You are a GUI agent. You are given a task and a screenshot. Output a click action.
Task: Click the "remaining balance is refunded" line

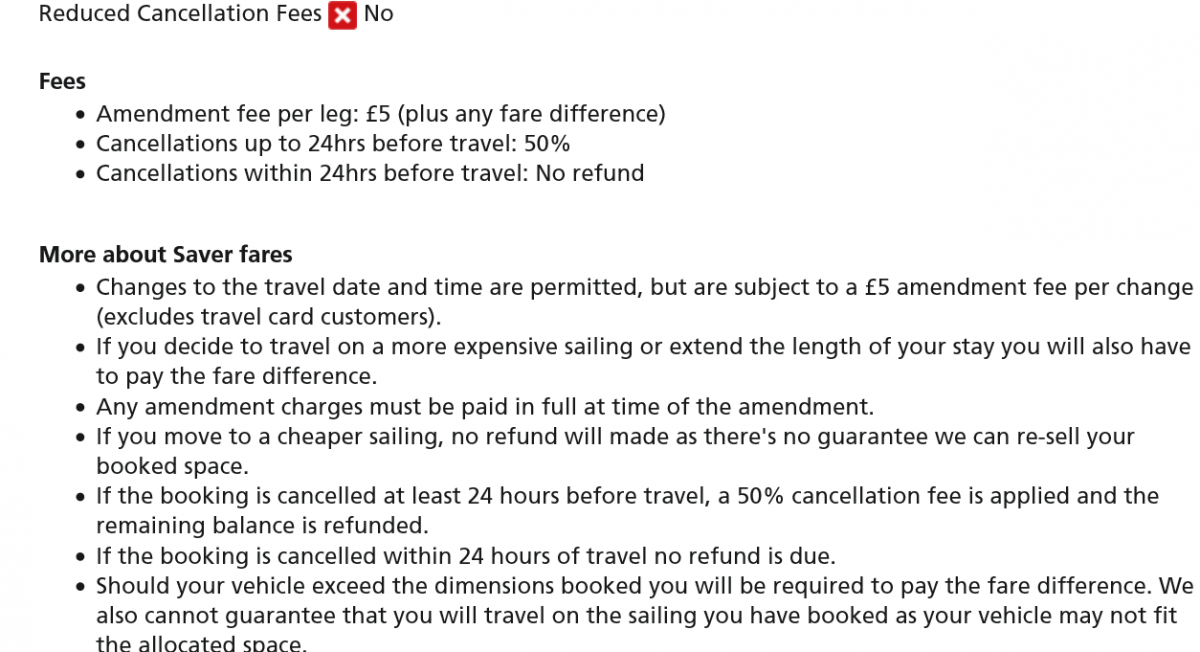coord(262,525)
